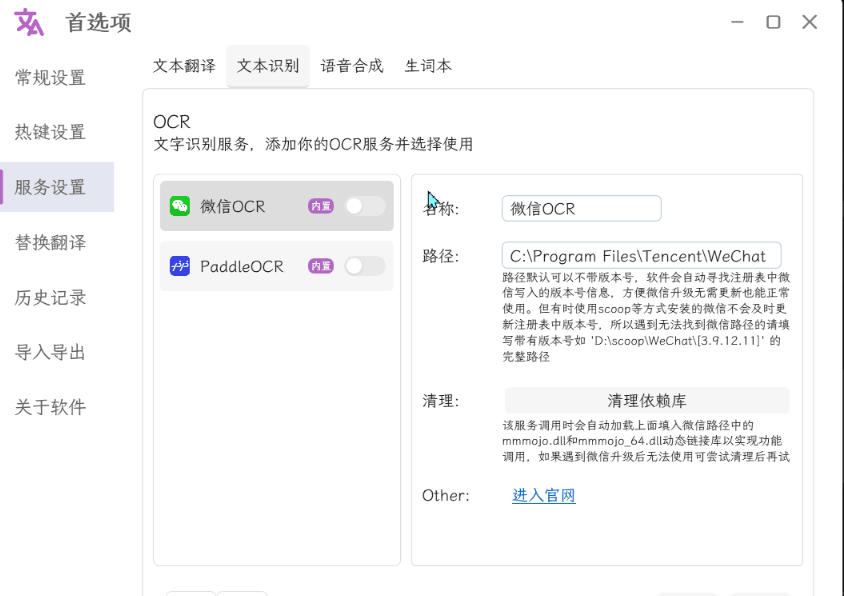The image size is (844, 596).
Task: Click the 路径 field with the WeChat path
Action: (641, 256)
